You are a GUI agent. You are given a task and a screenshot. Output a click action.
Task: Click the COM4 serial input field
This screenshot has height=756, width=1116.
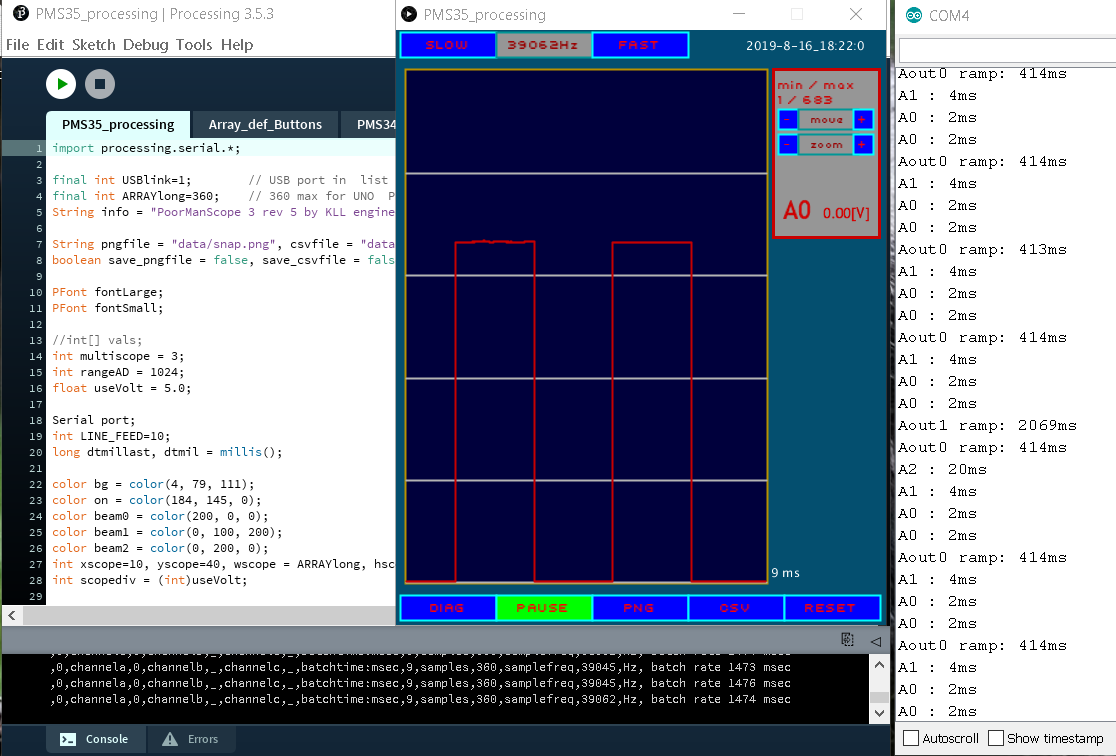coord(1006,50)
